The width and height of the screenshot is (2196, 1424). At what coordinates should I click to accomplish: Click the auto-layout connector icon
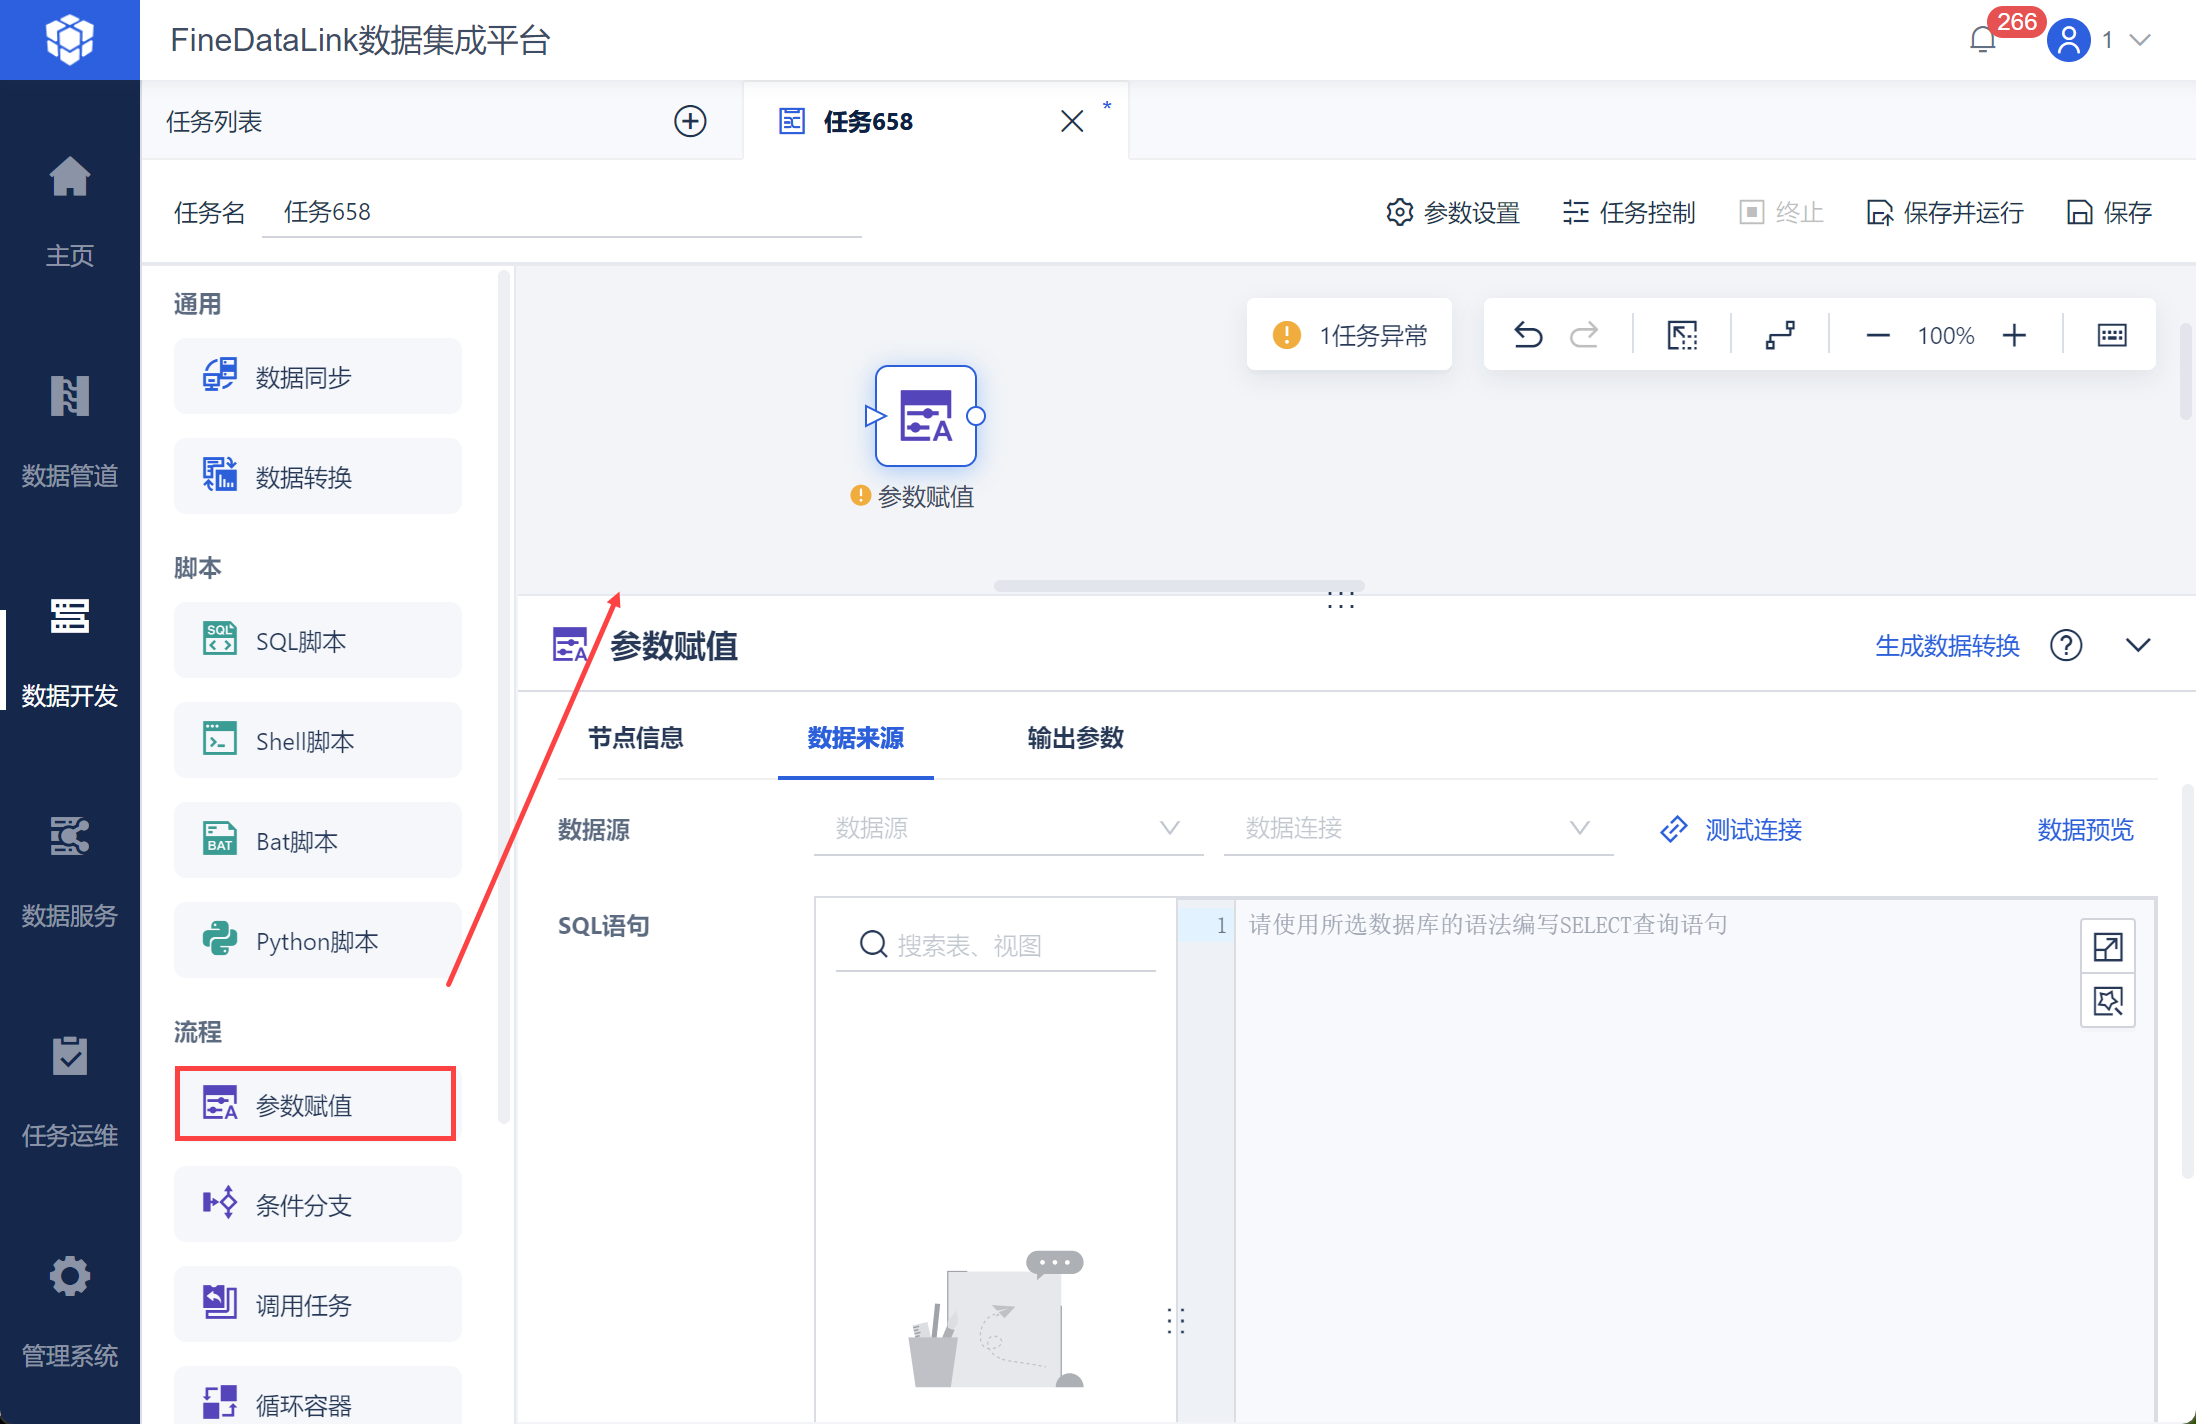click(x=1780, y=335)
